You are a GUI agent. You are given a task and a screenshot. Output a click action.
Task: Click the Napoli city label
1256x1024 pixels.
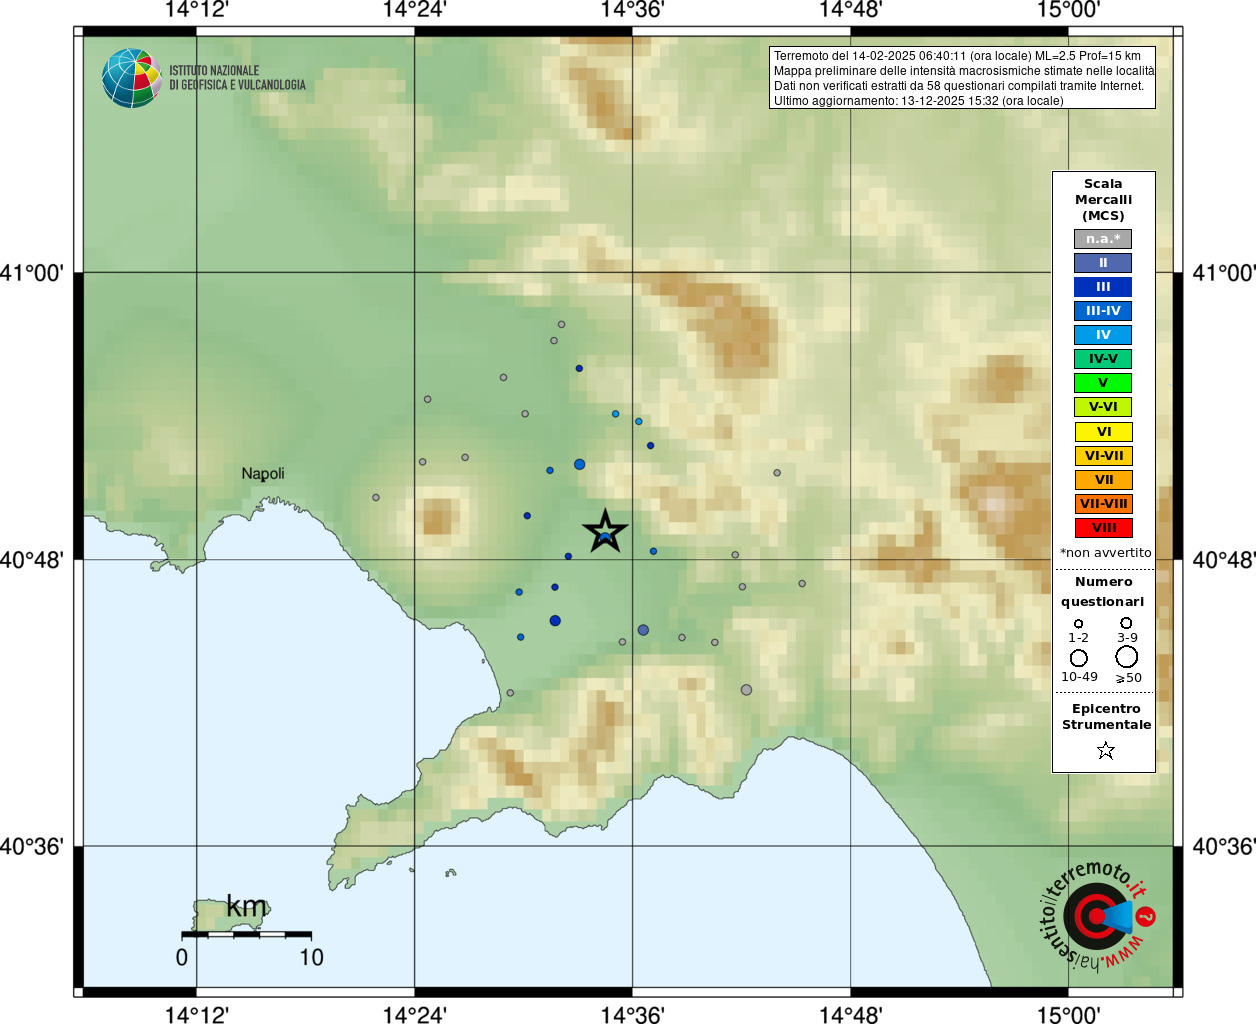[263, 474]
